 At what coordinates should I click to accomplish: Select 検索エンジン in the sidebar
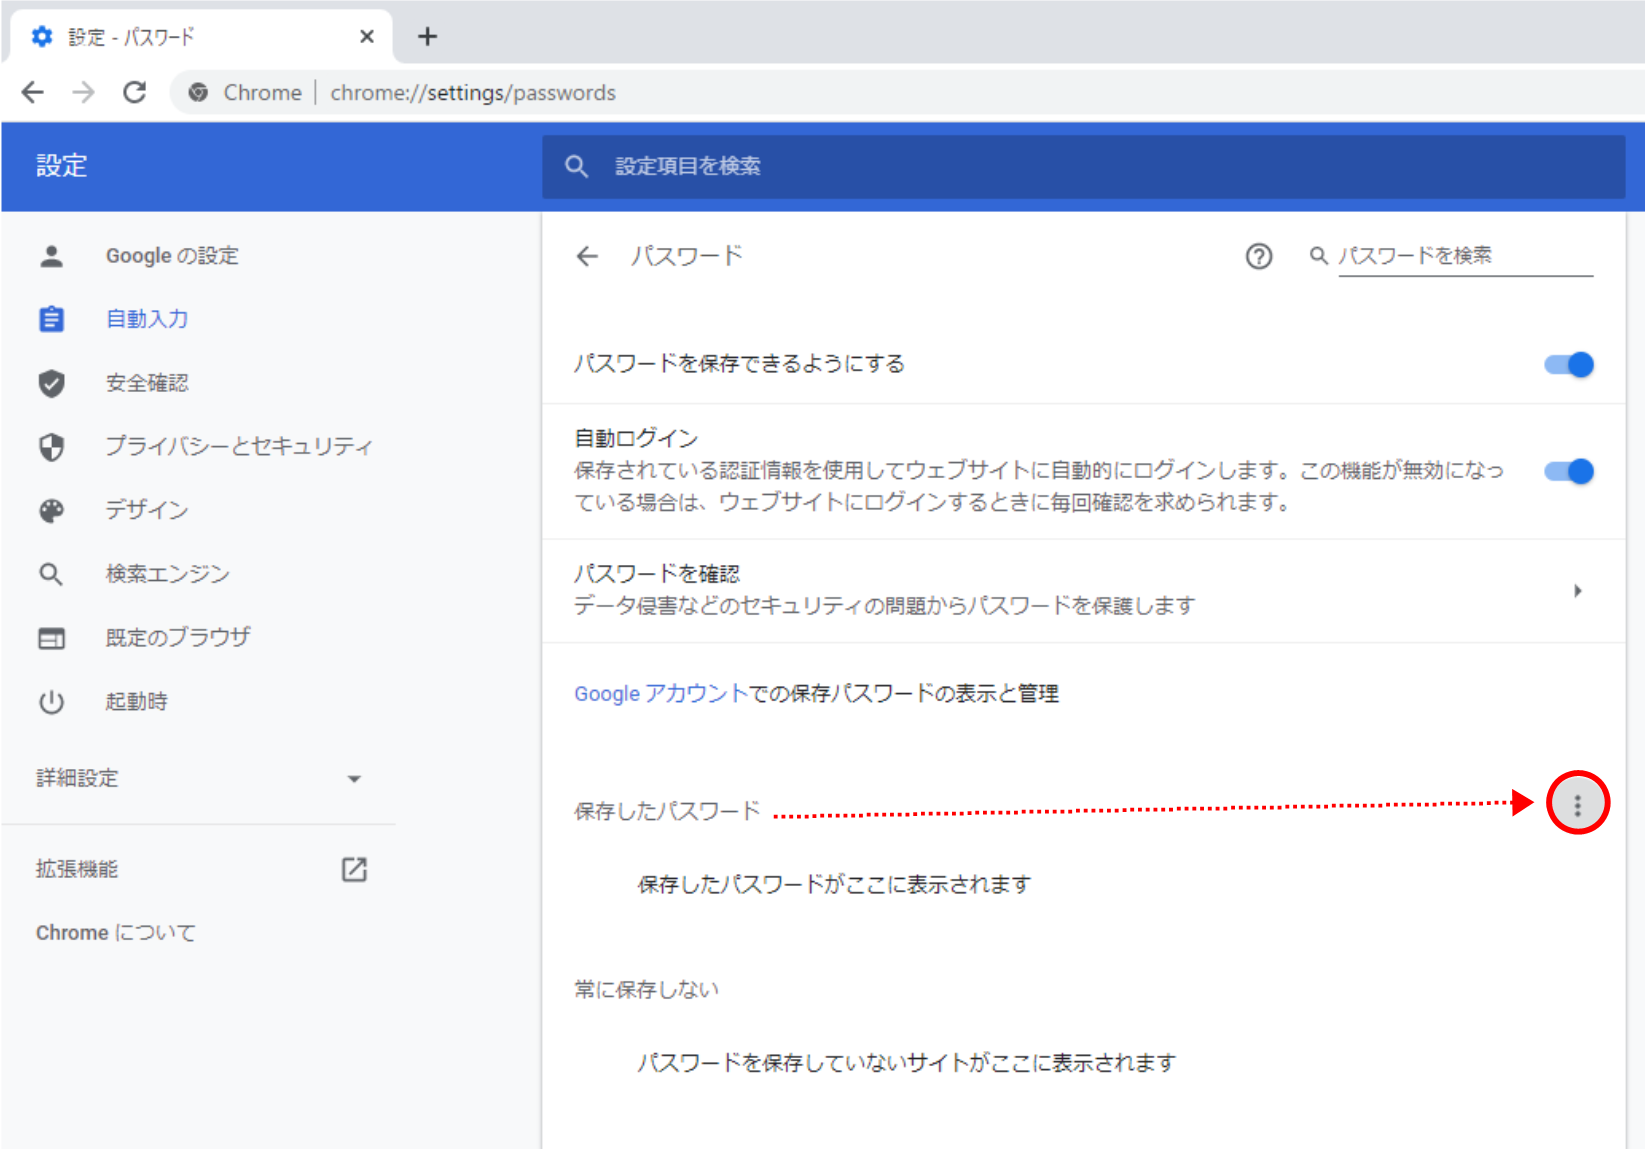point(167,574)
